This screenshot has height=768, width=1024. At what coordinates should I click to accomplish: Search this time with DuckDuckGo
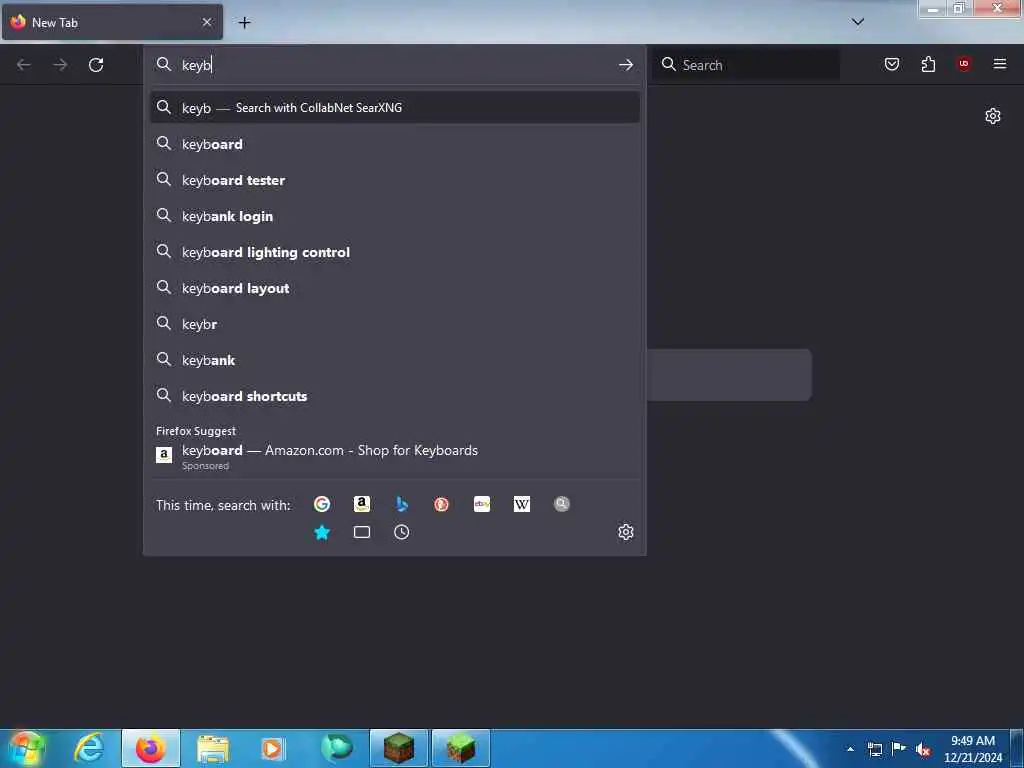(x=441, y=504)
